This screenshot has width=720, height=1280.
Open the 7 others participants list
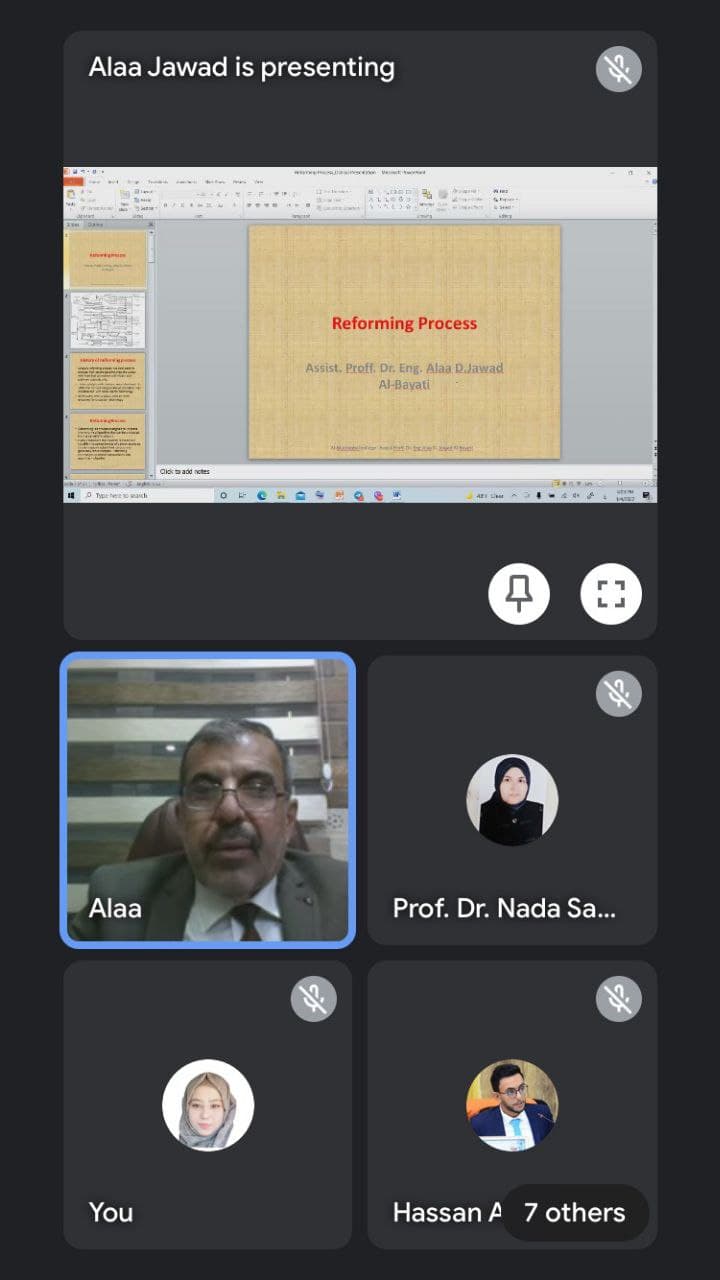(x=575, y=1213)
